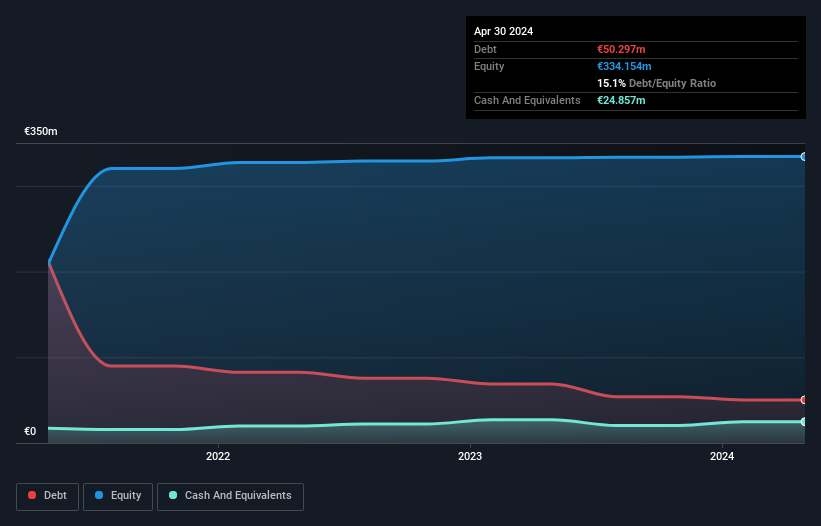Click the Cash And Equivalents tooltip label
This screenshot has width=821, height=526.
tap(527, 100)
